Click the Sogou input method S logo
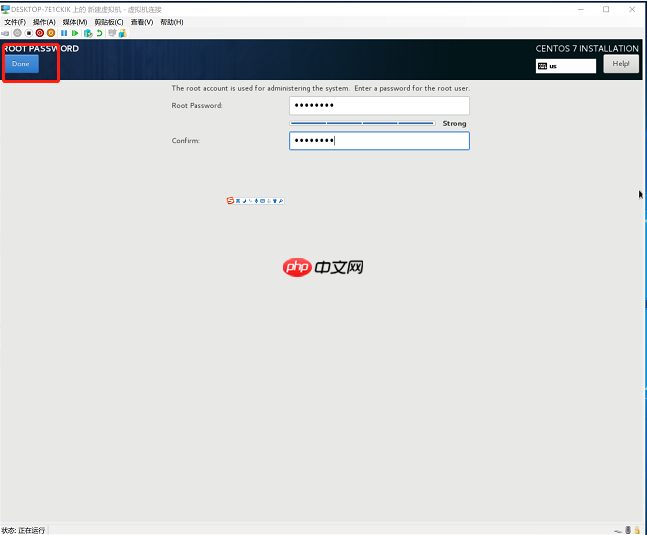The height and width of the screenshot is (535, 647). (x=230, y=200)
